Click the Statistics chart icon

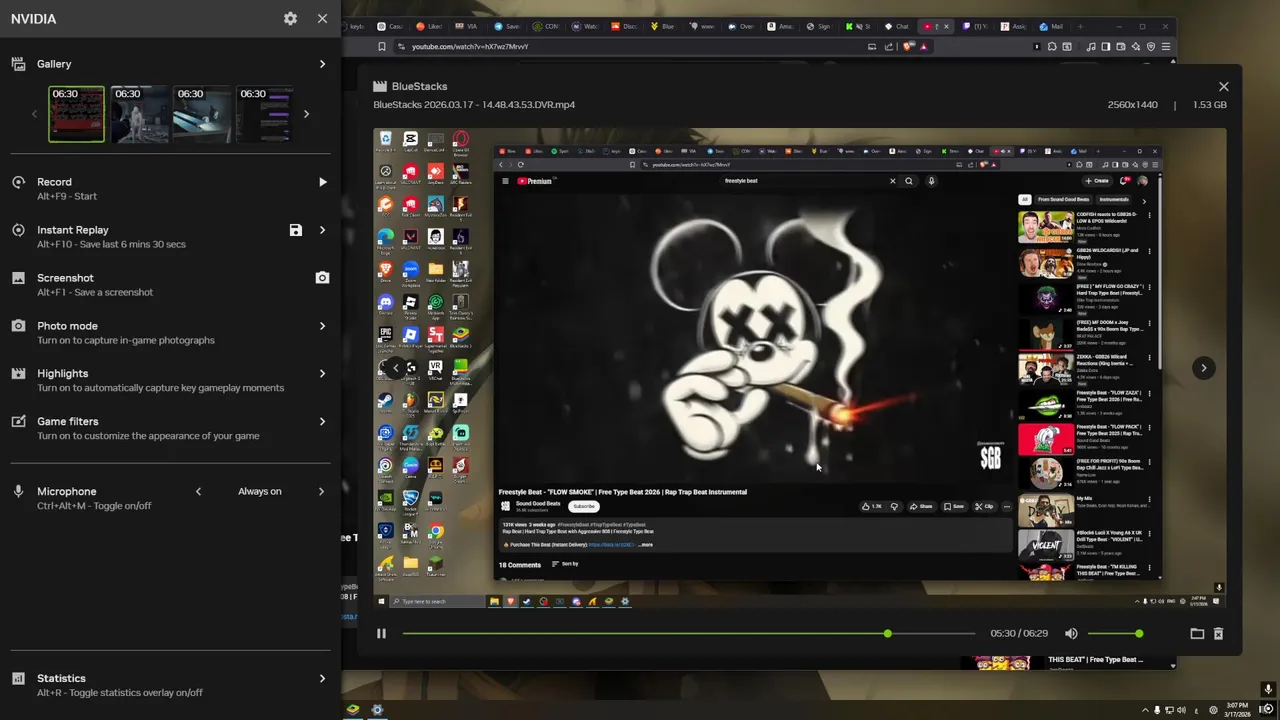pyautogui.click(x=18, y=678)
